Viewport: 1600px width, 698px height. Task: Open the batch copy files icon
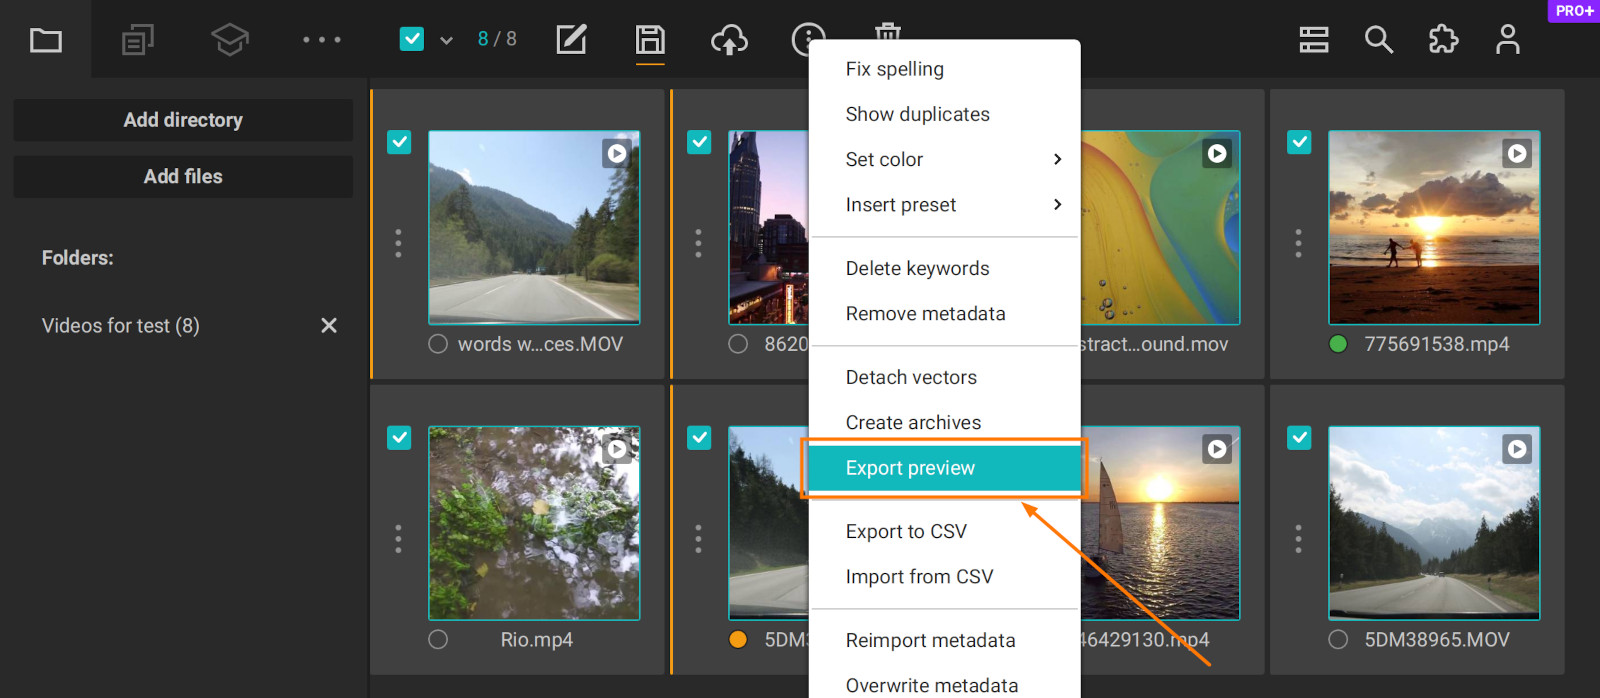click(x=138, y=40)
